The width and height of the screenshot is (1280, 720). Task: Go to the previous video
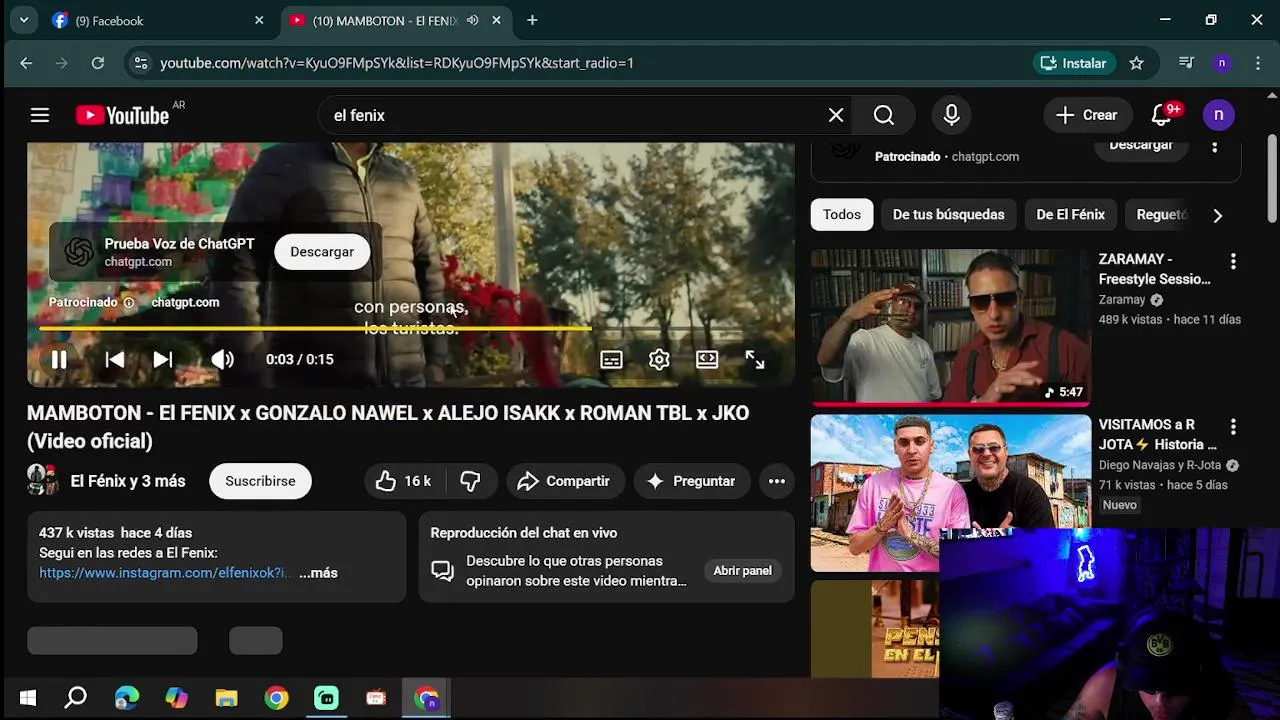coord(115,360)
